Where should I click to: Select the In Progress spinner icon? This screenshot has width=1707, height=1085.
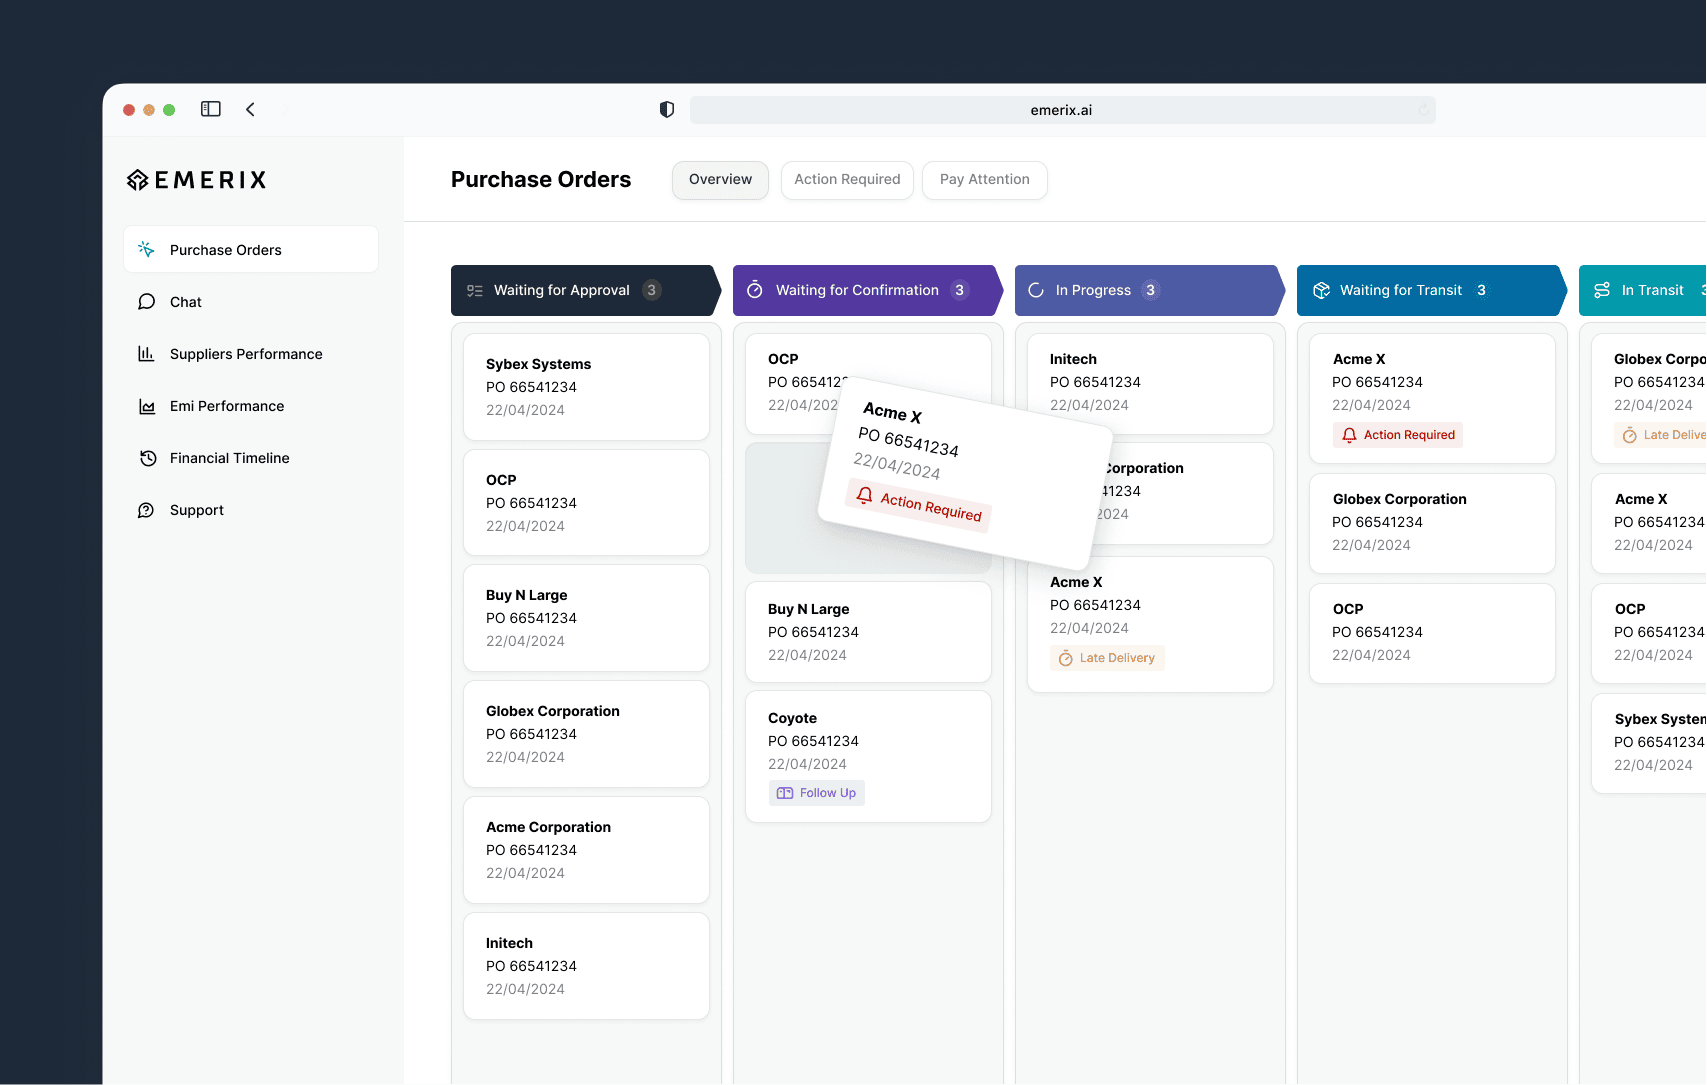tap(1036, 290)
